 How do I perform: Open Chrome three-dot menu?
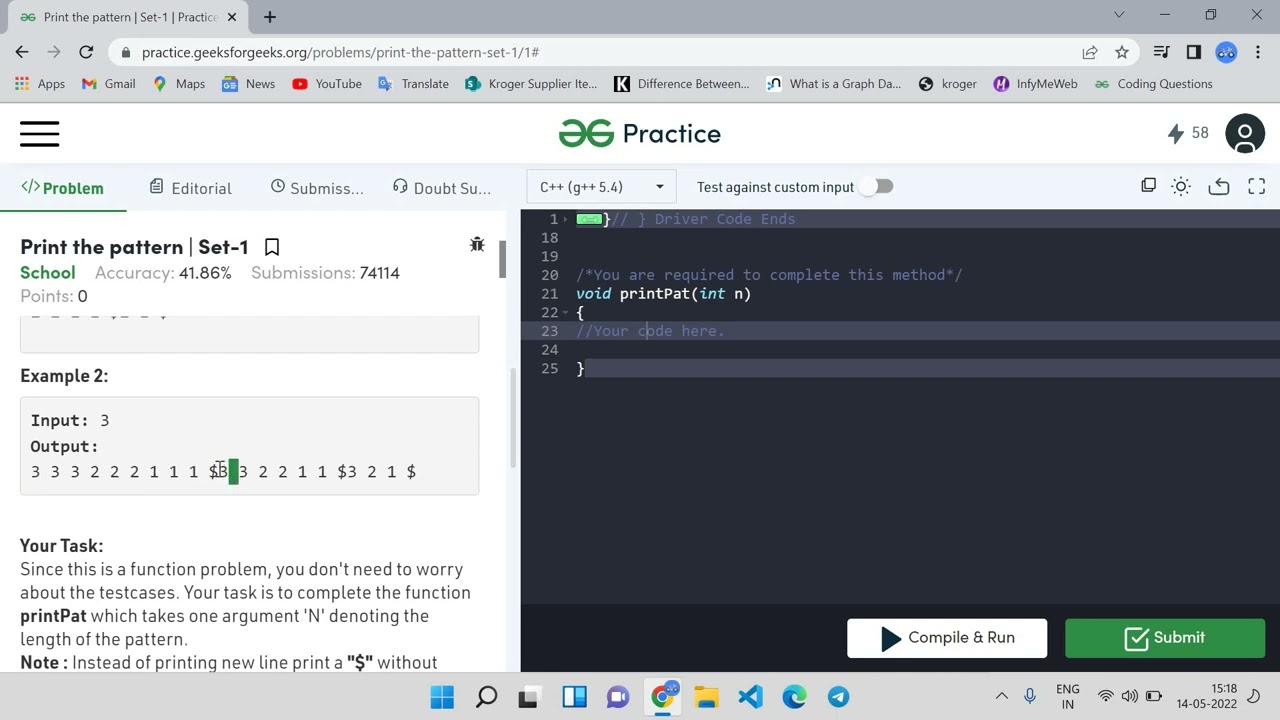click(x=1258, y=52)
